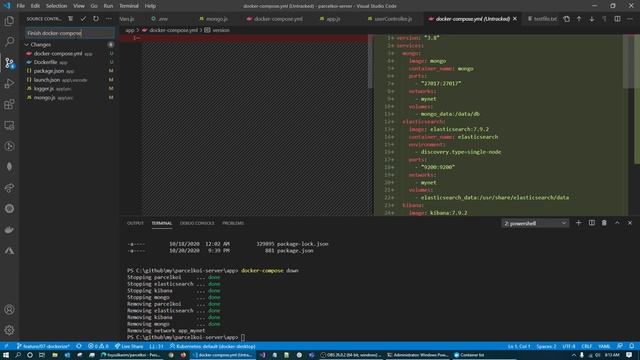Open the Run and Debug view
The width and height of the screenshot is (640, 360).
tap(9, 83)
